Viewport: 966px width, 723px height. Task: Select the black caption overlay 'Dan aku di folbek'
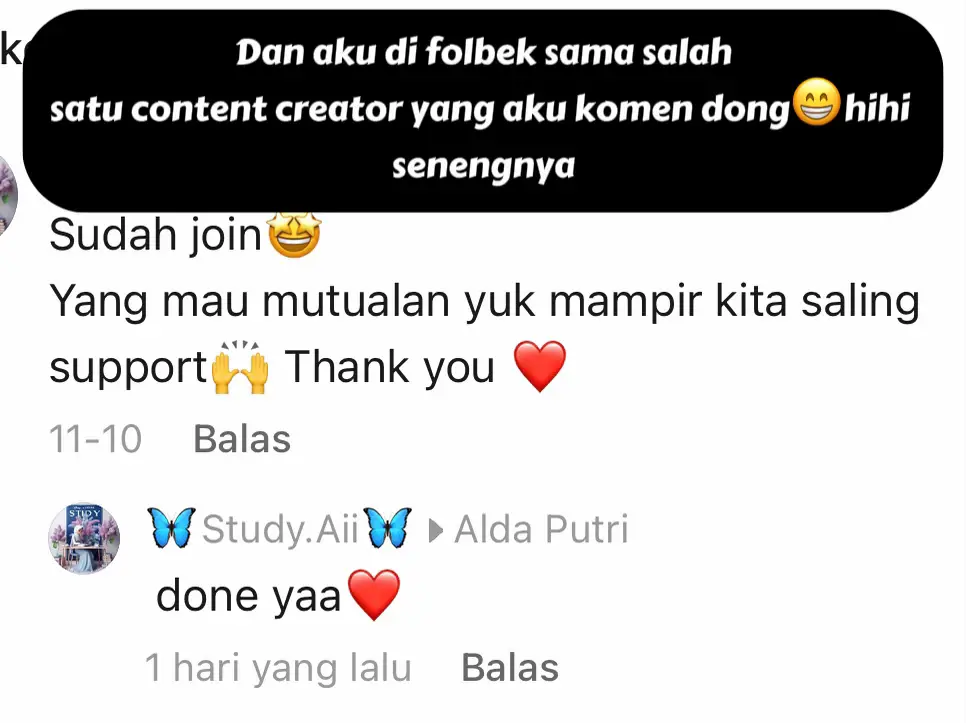(483, 111)
